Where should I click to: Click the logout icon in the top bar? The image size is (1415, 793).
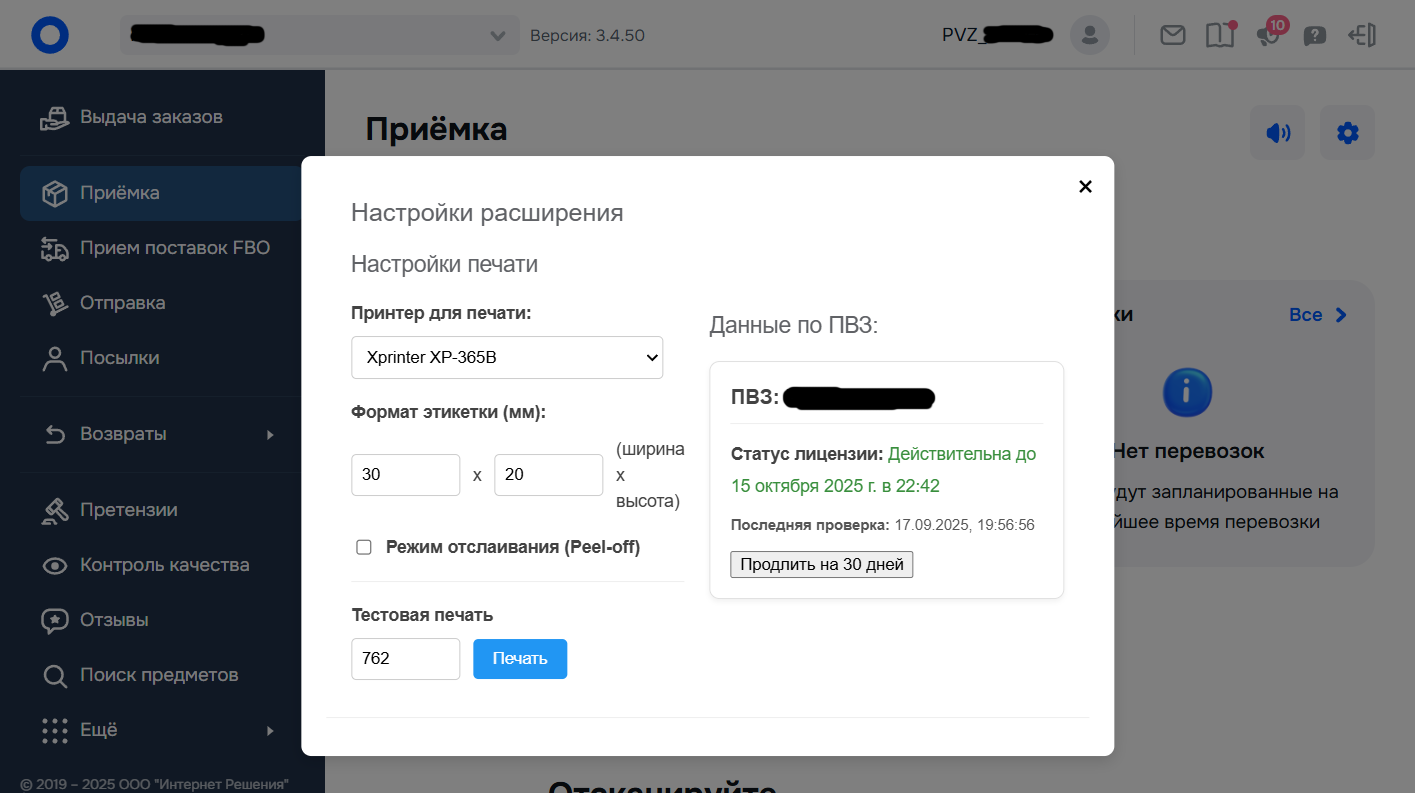1361,35
